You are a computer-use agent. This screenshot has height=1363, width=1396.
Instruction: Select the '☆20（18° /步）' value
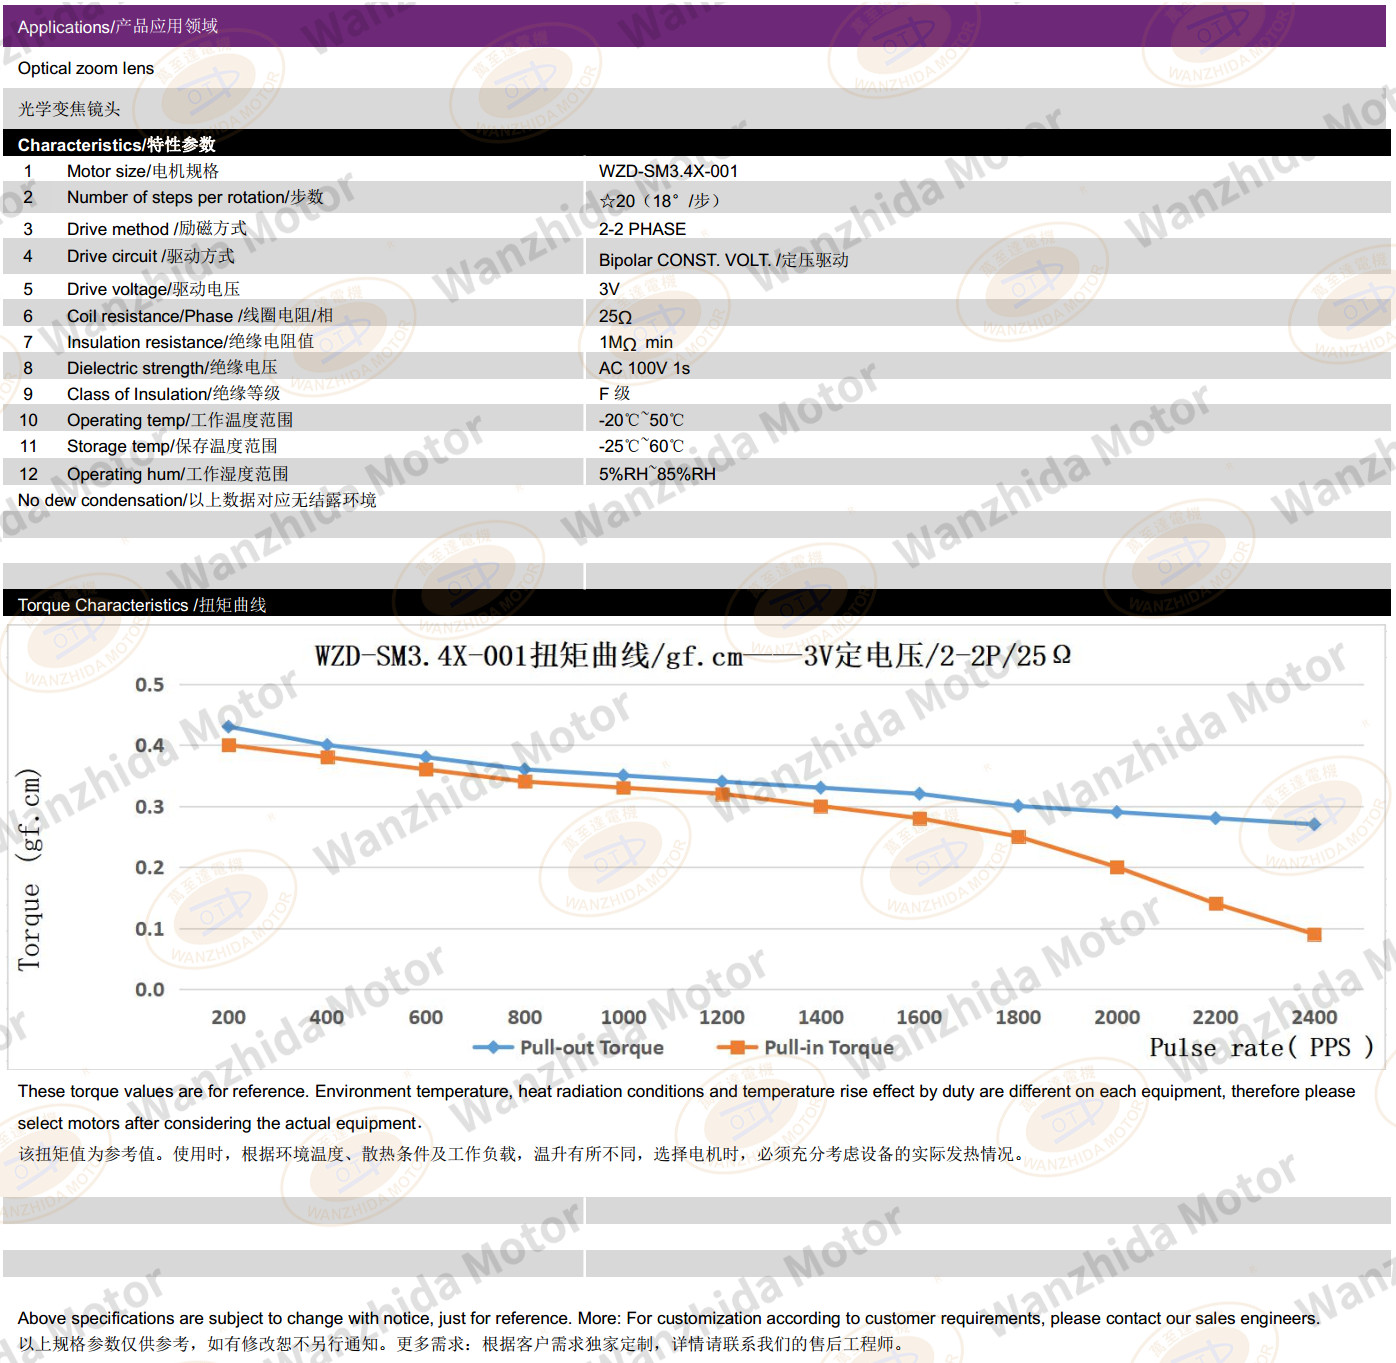point(660,200)
